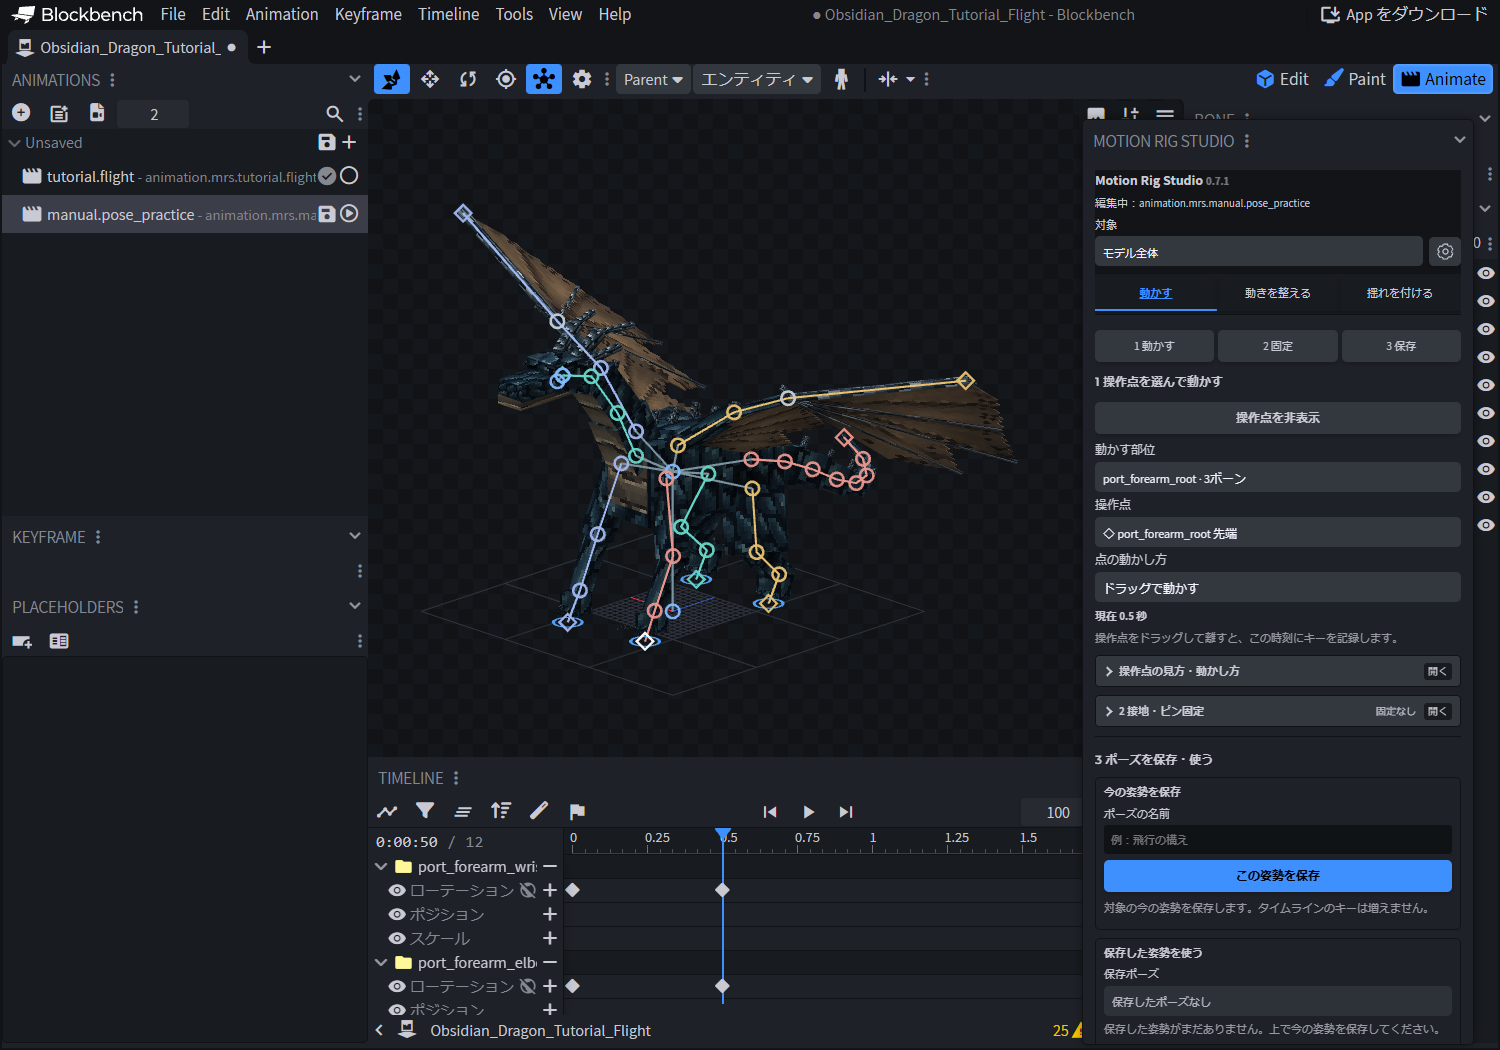This screenshot has width=1500, height=1050.
Task: Click the 2 固定 step button
Action: point(1278,346)
